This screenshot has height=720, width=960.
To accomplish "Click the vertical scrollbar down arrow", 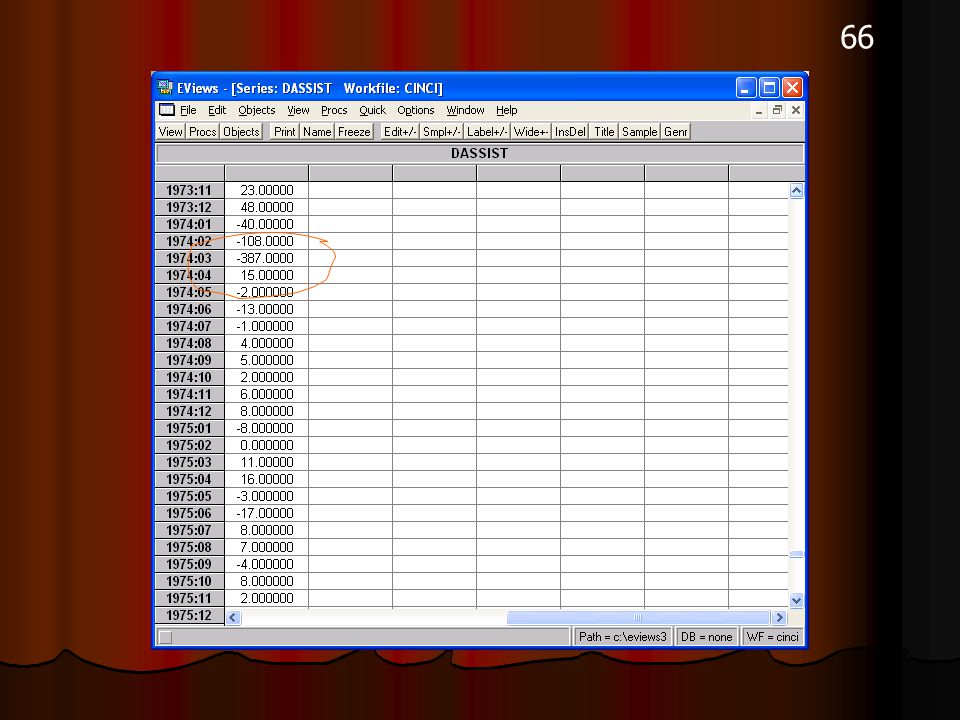I will click(796, 601).
